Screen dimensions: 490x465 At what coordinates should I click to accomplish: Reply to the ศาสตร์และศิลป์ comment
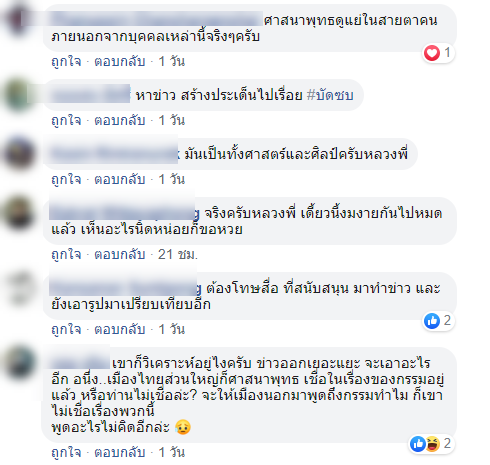point(120,179)
